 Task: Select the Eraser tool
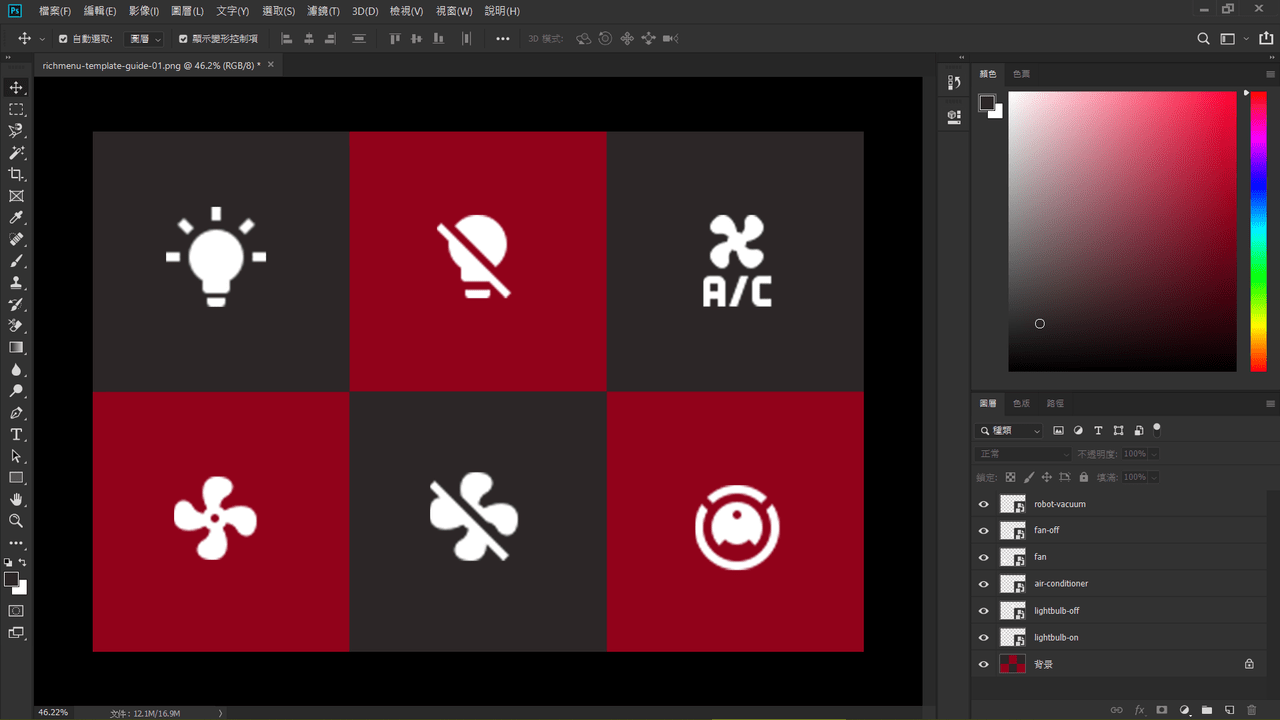tap(16, 326)
